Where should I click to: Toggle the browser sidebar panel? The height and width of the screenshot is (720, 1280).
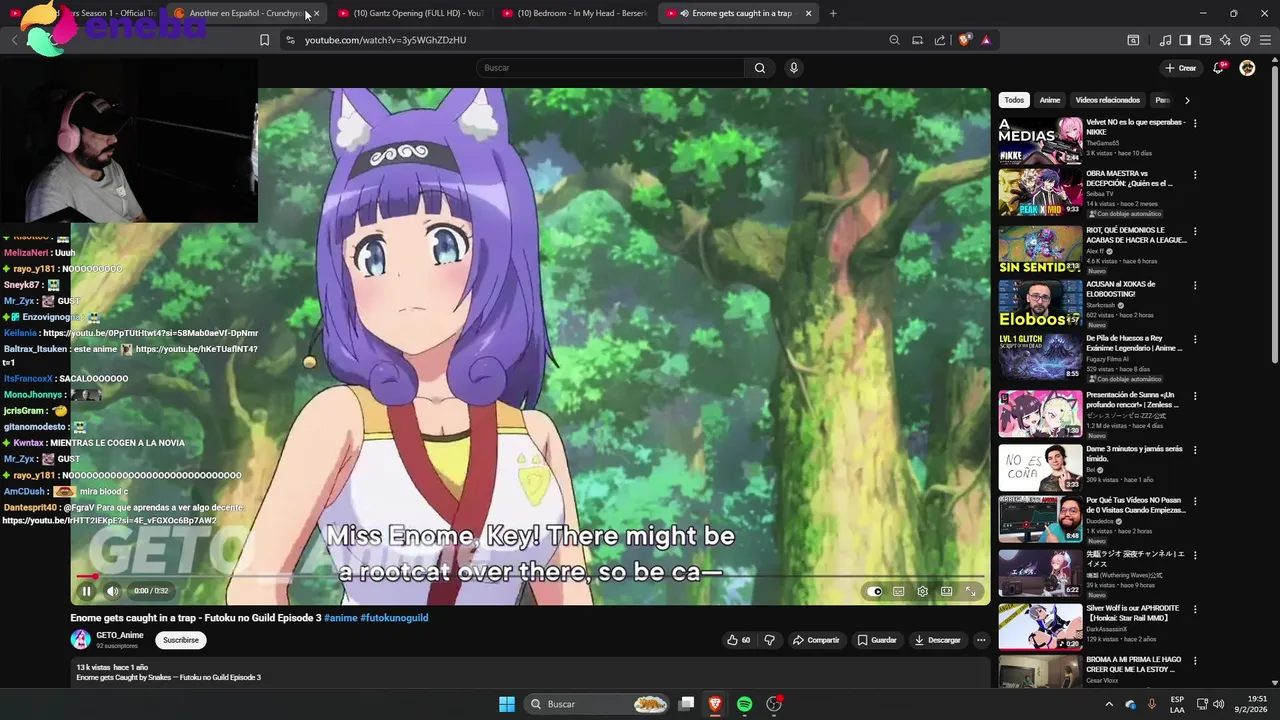pyautogui.click(x=1185, y=40)
